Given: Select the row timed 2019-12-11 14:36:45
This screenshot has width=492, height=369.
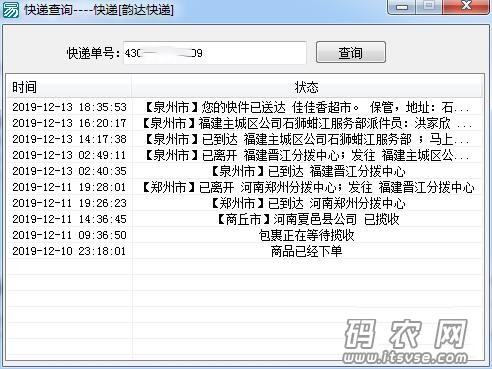Looking at the screenshot, I should [244, 219].
